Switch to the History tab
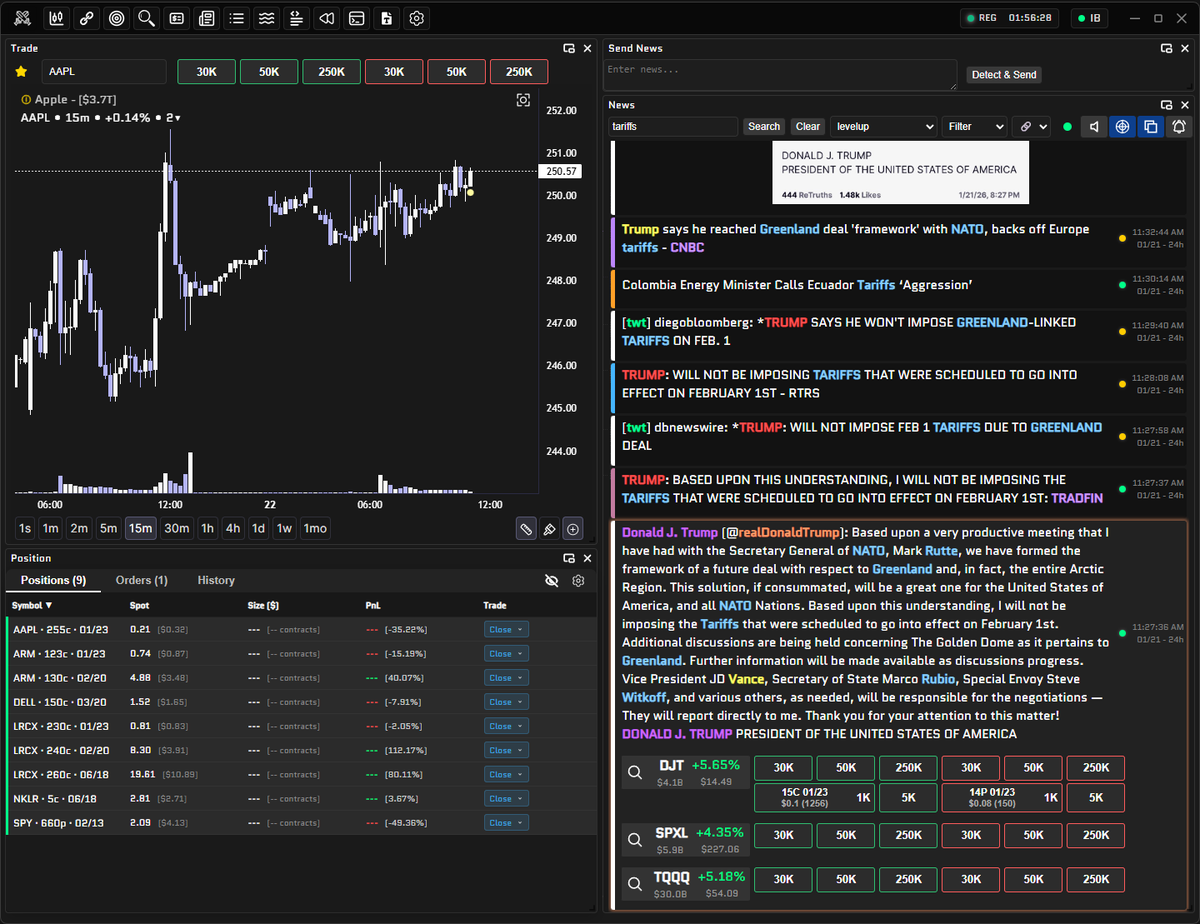This screenshot has width=1200, height=924. (216, 579)
